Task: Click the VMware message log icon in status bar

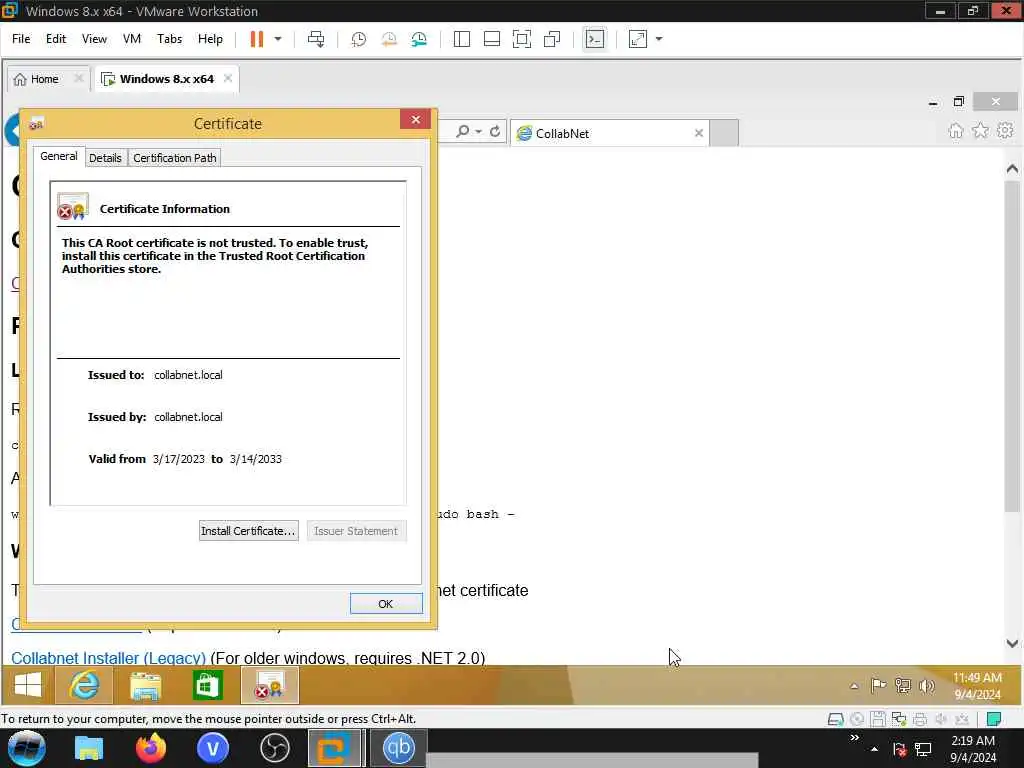Action: [994, 719]
